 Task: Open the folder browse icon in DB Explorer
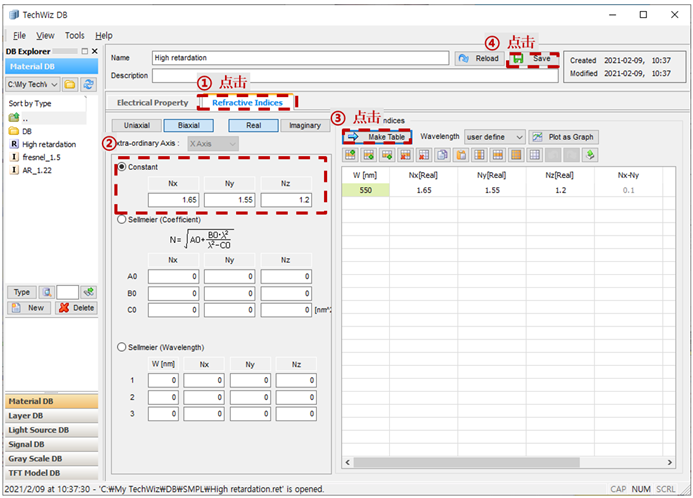point(70,84)
